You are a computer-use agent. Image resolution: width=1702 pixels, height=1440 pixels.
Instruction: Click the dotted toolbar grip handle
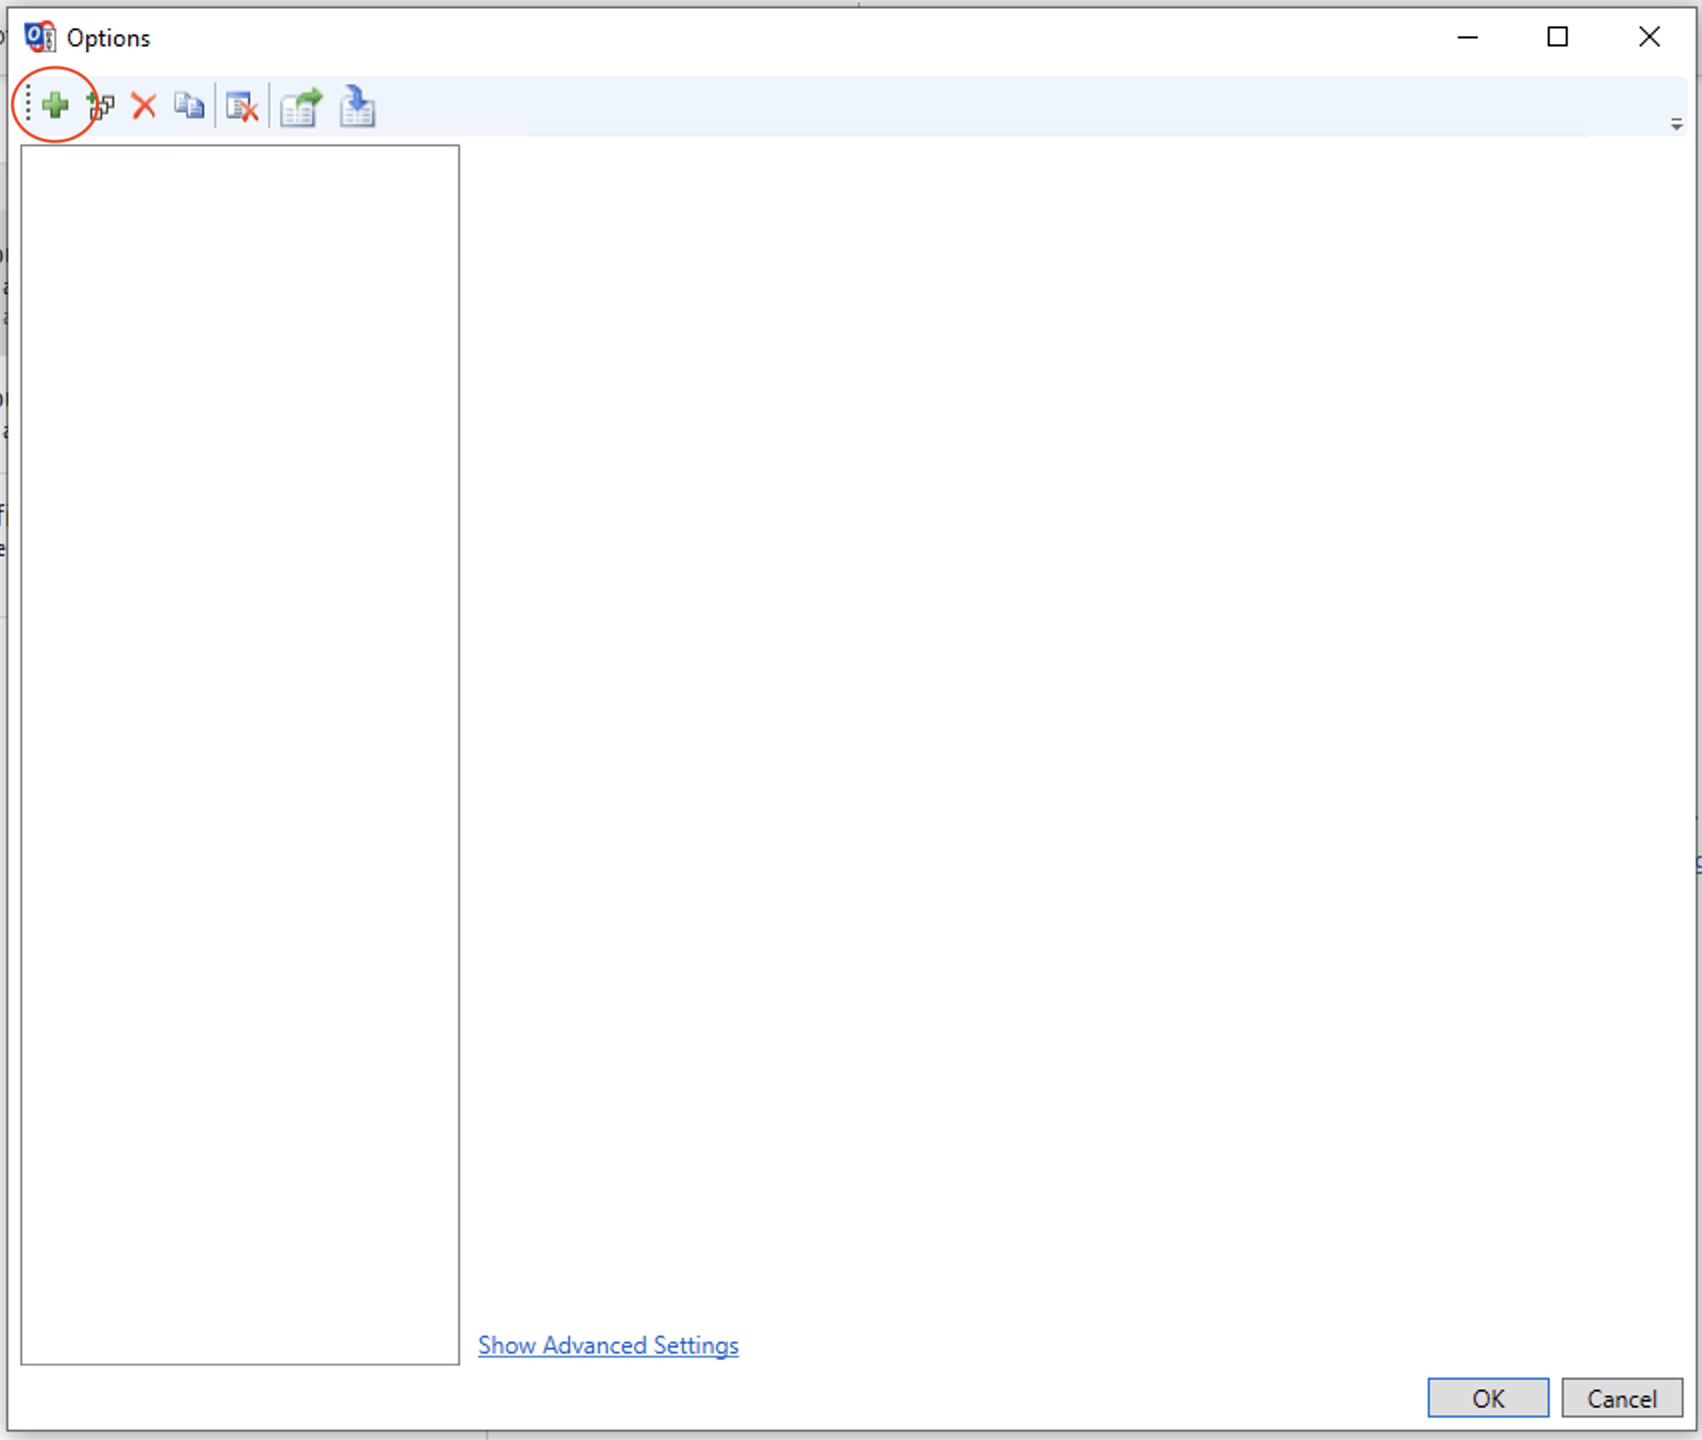pos(28,104)
